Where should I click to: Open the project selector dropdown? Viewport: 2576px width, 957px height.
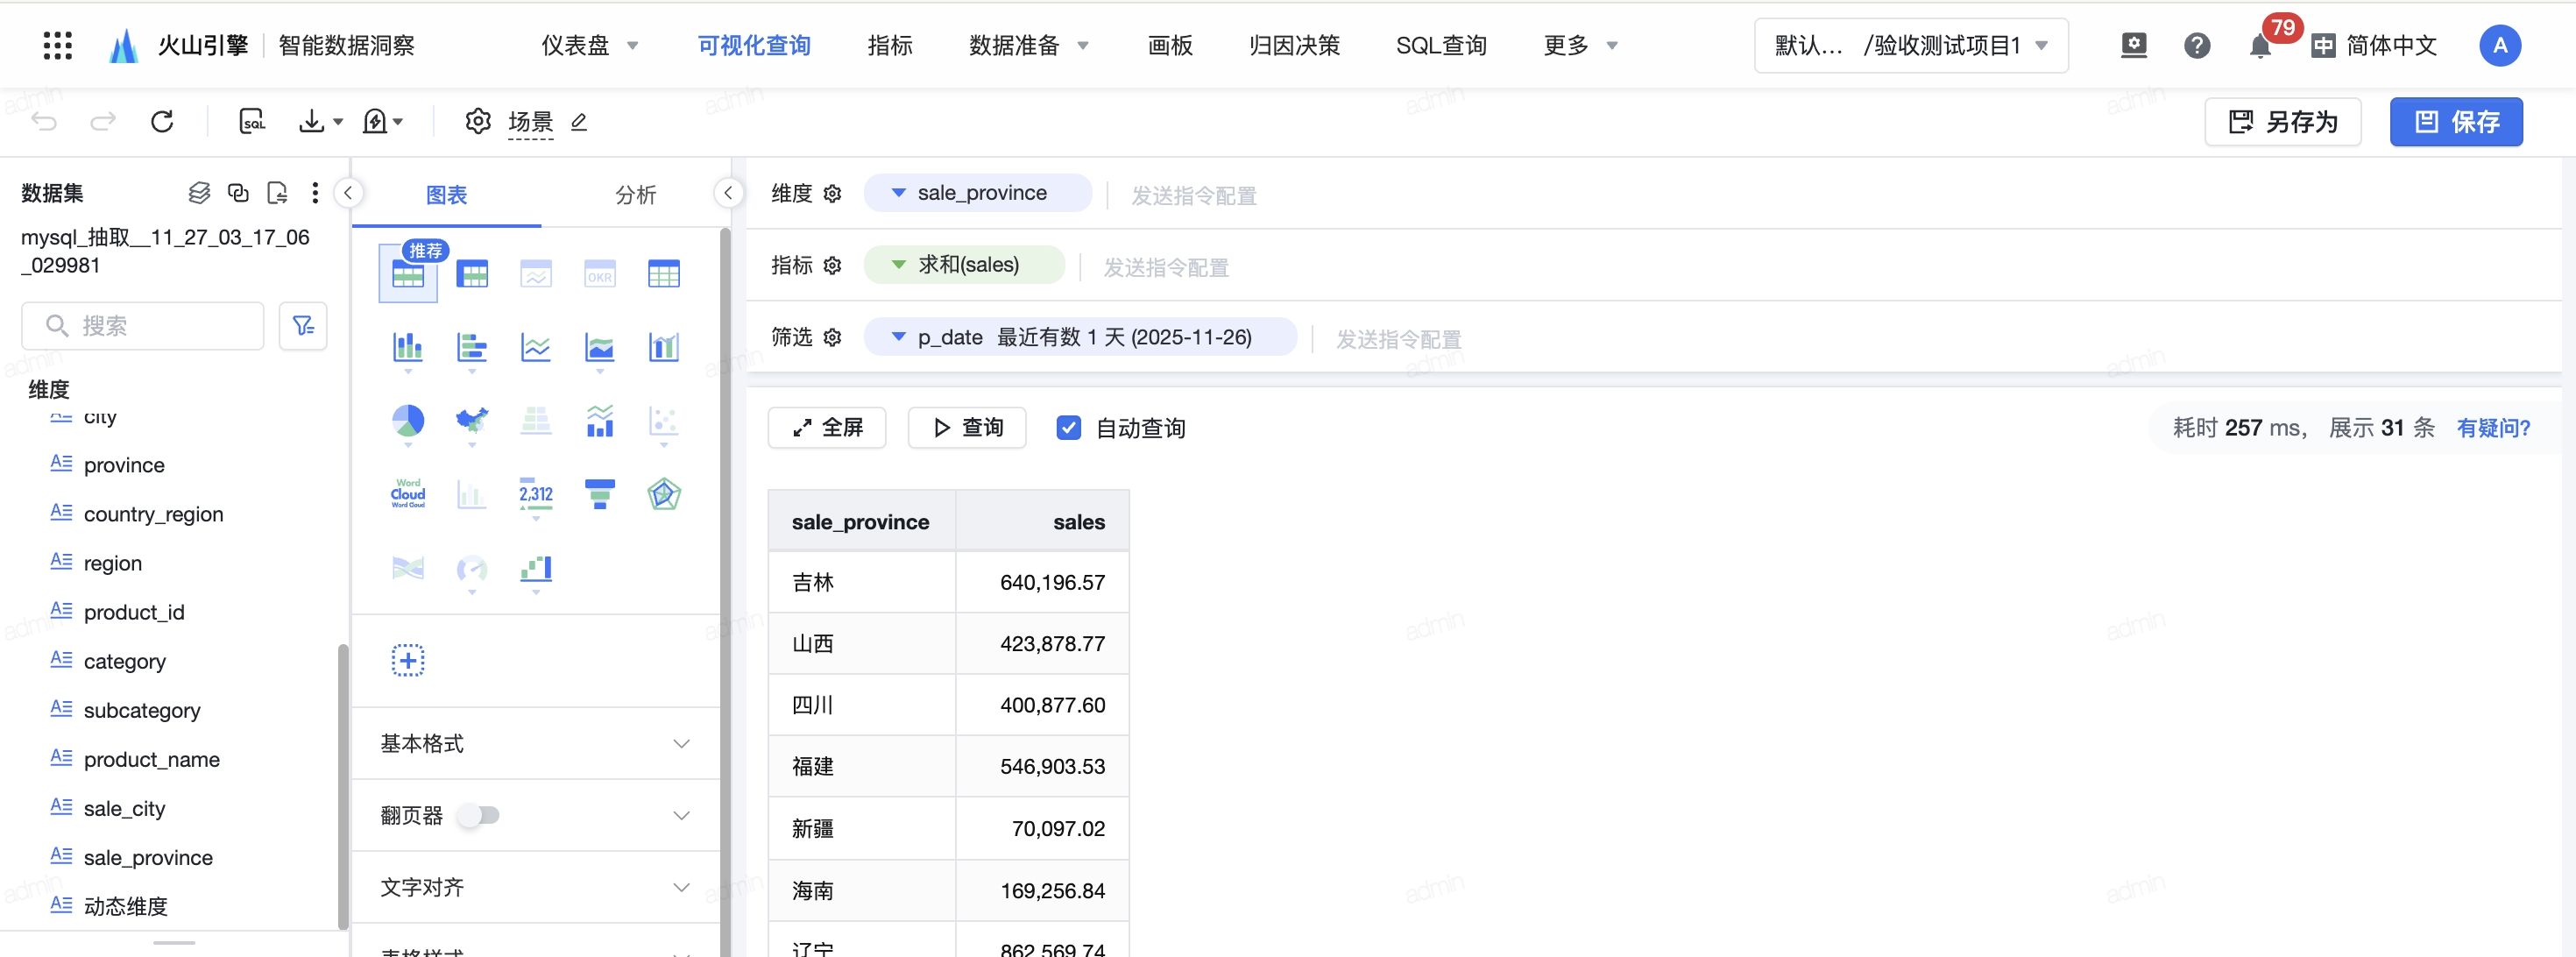pyautogui.click(x=1910, y=46)
